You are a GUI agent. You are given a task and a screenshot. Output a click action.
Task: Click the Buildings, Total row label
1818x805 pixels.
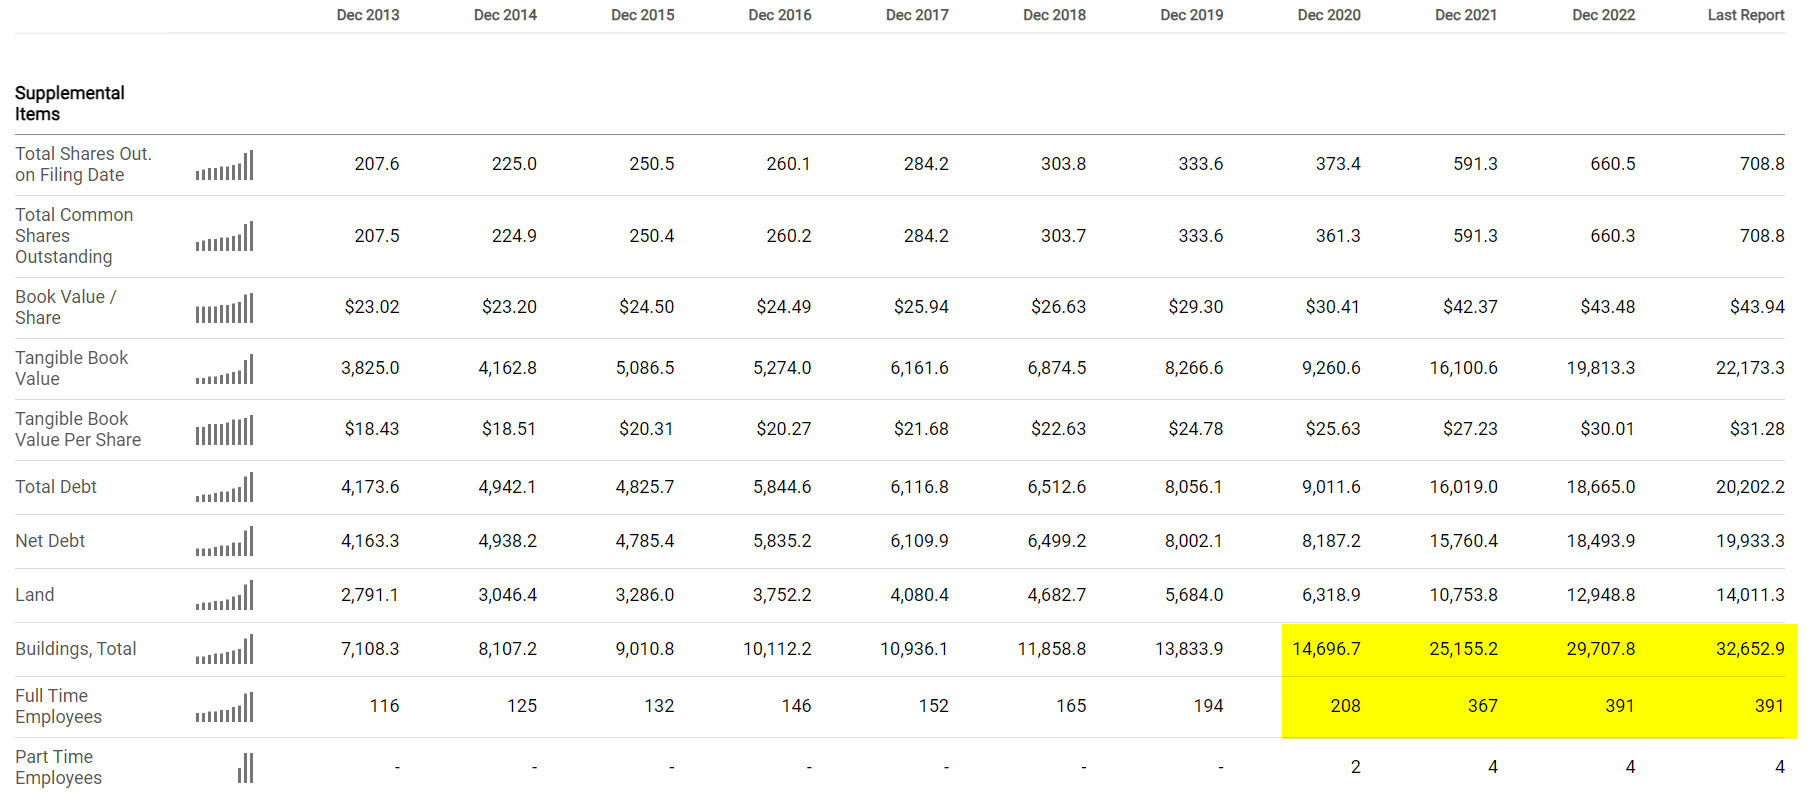point(76,649)
